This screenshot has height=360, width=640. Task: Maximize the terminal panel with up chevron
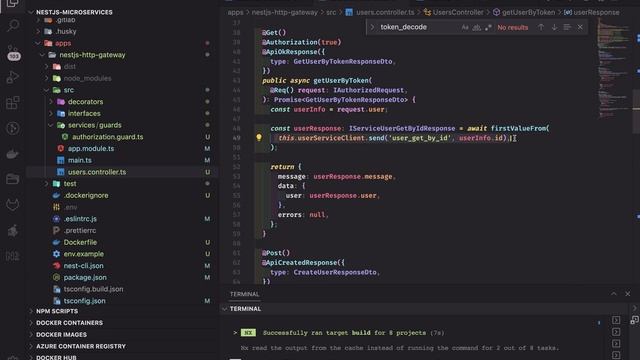(x=613, y=294)
